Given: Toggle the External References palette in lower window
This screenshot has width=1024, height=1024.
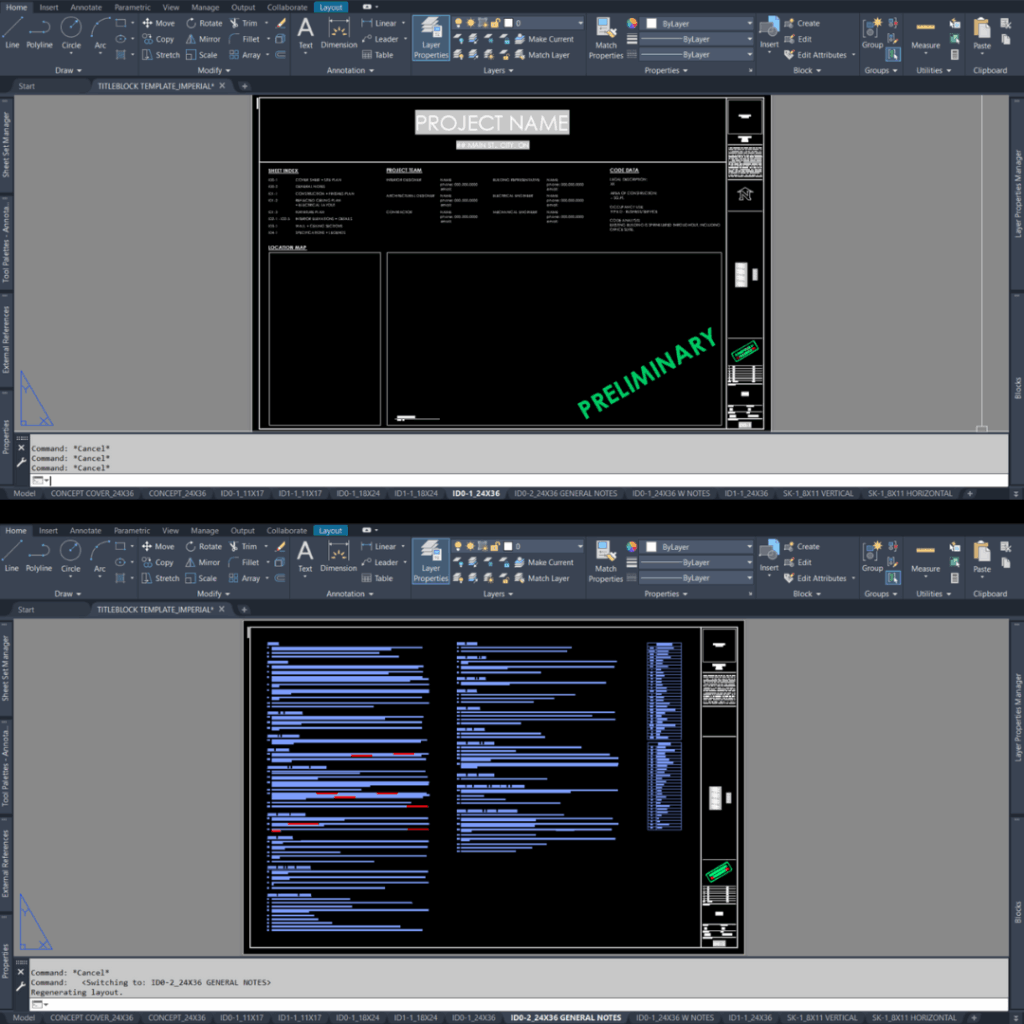Looking at the screenshot, I should tap(6, 862).
